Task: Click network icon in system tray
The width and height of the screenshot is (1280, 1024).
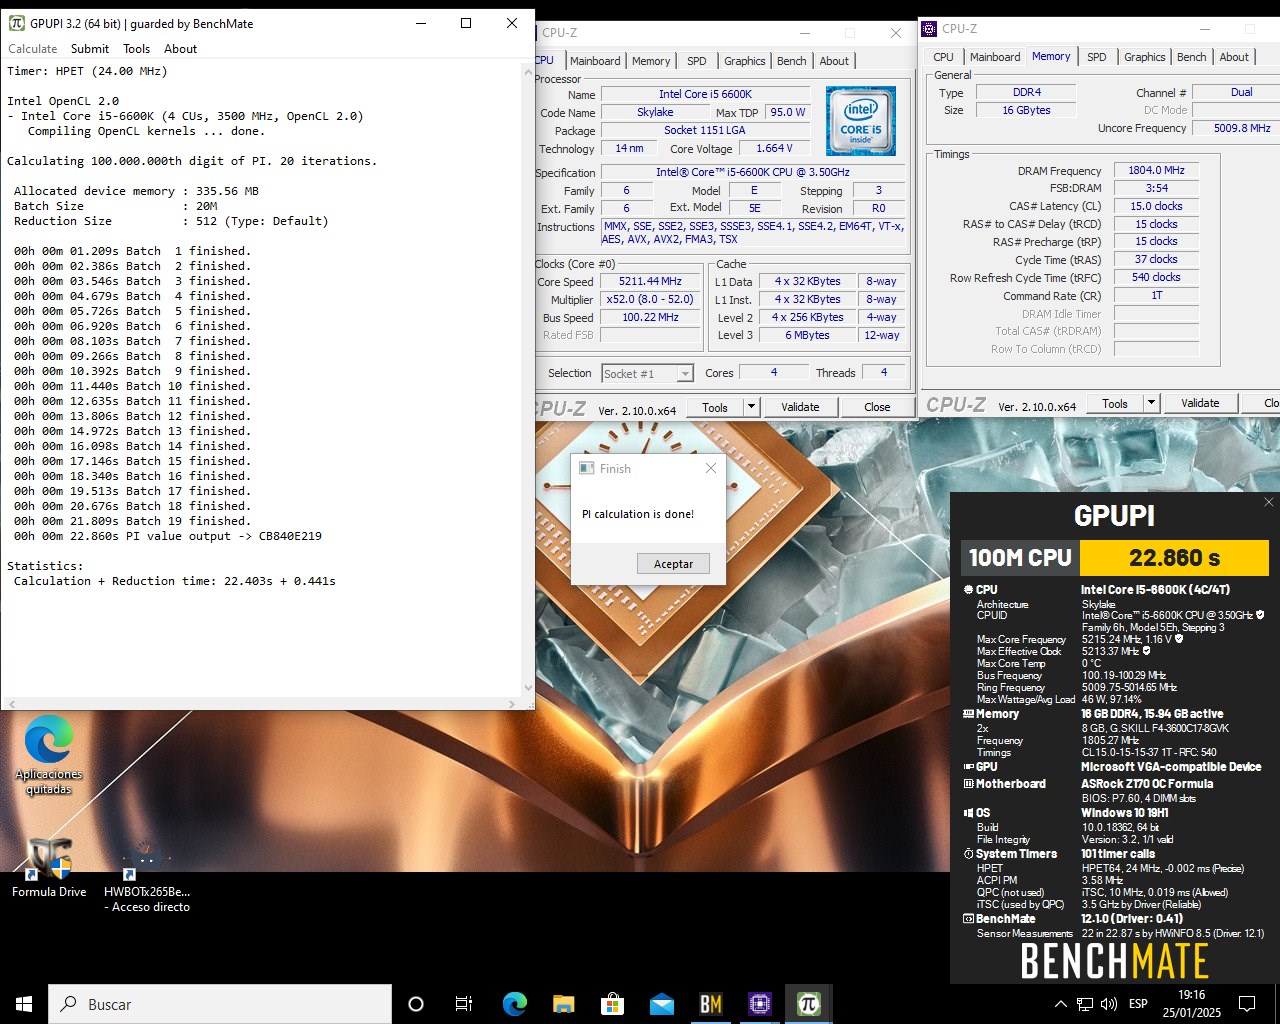Action: (1086, 1004)
